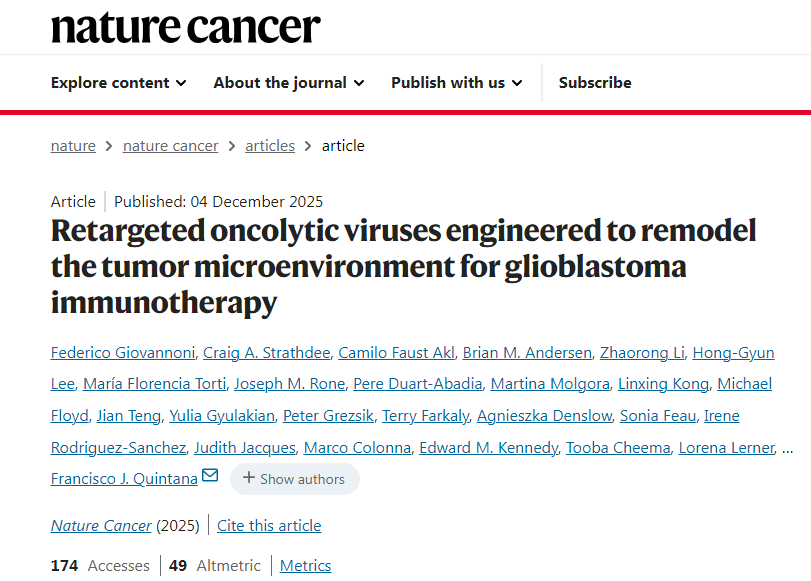This screenshot has height=581, width=811.
Task: Go to nature breadcrumb link
Action: tap(73, 146)
